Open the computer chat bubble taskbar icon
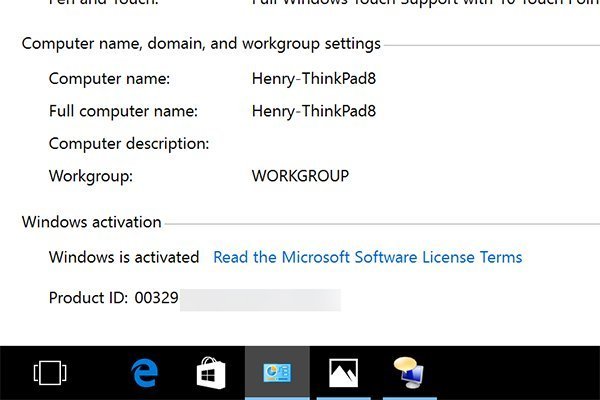The image size is (600, 400). (409, 373)
